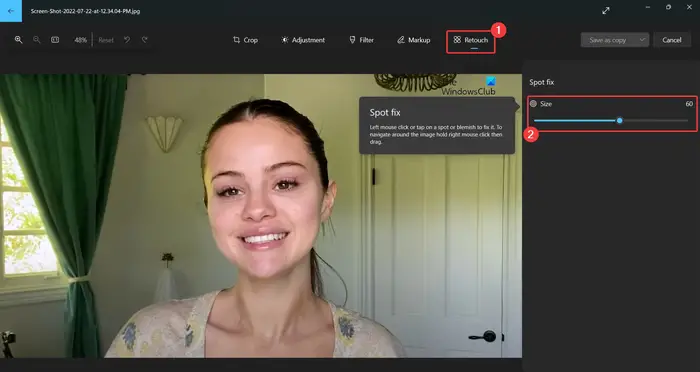Zoom out with the magnifier minus icon

[x=37, y=40]
